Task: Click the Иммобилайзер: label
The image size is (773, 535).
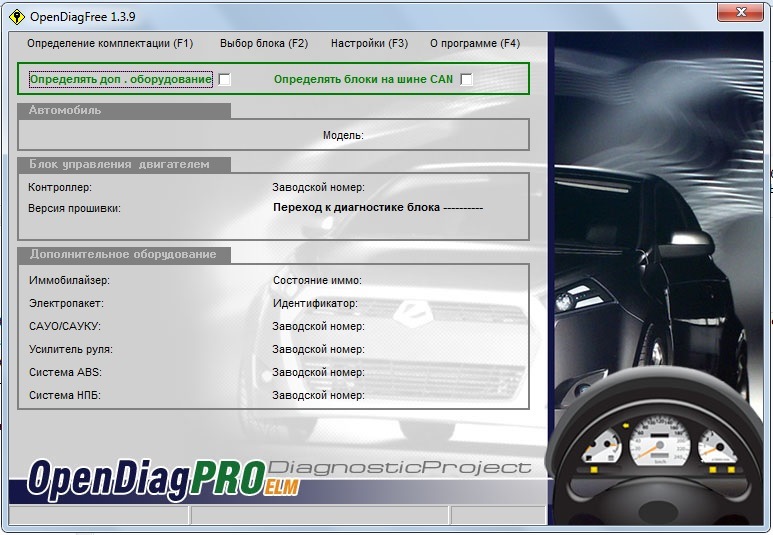Action: tap(69, 280)
